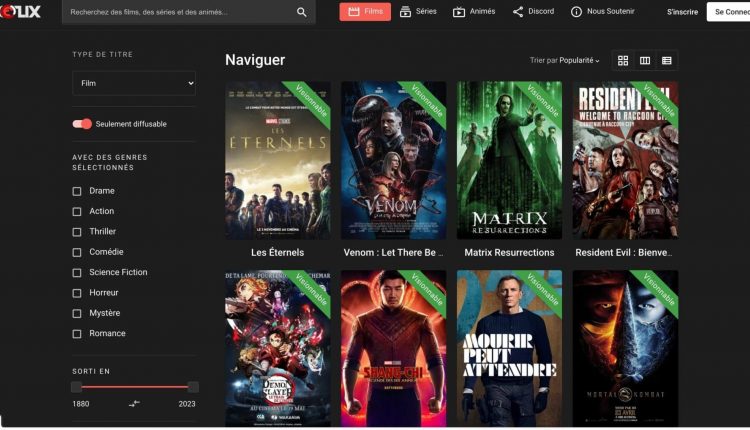
Task: Check the Action genre box
Action: 77,211
